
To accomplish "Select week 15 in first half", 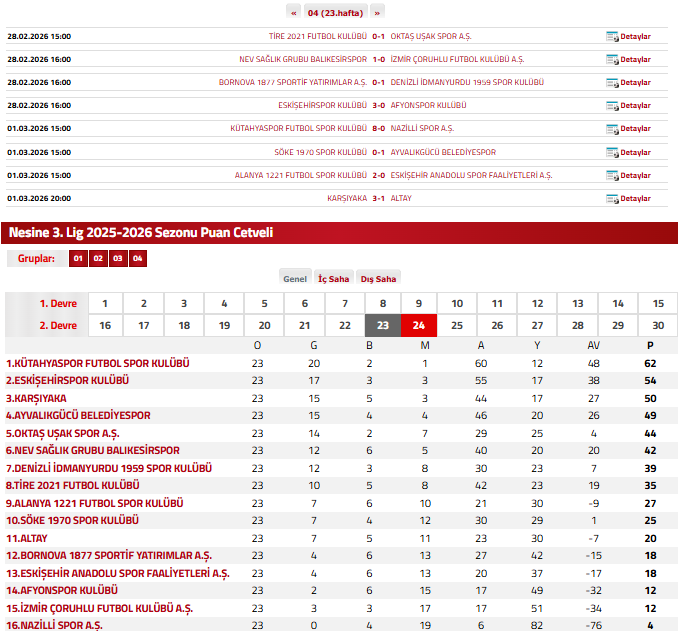I will point(658,304).
